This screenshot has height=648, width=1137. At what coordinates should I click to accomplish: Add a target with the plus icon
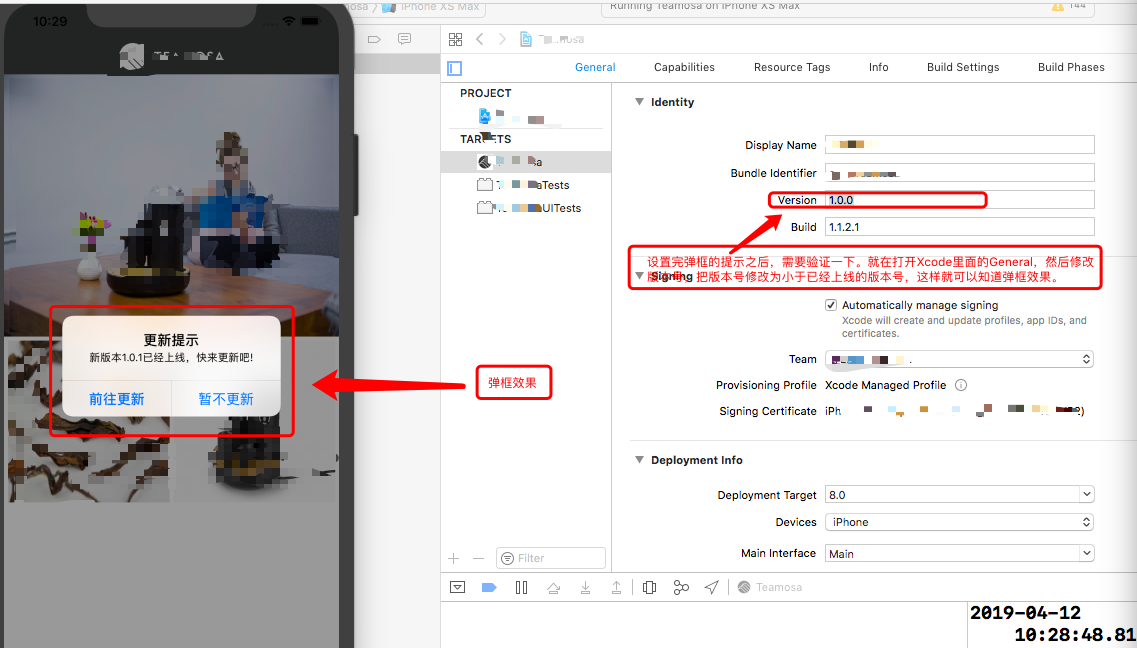454,558
